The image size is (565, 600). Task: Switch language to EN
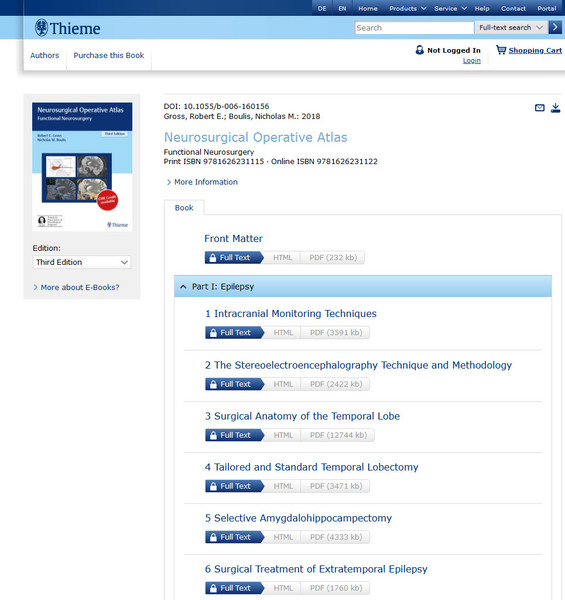tap(342, 8)
